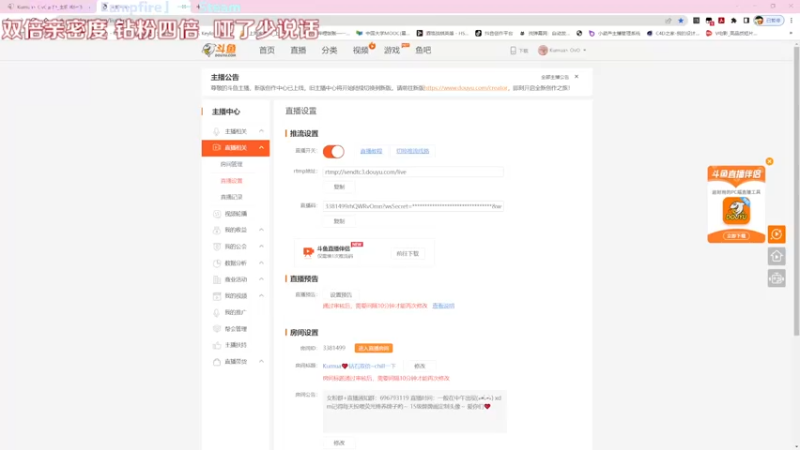Click the Douyu logo in the header
800x450 pixels.
click(x=219, y=50)
